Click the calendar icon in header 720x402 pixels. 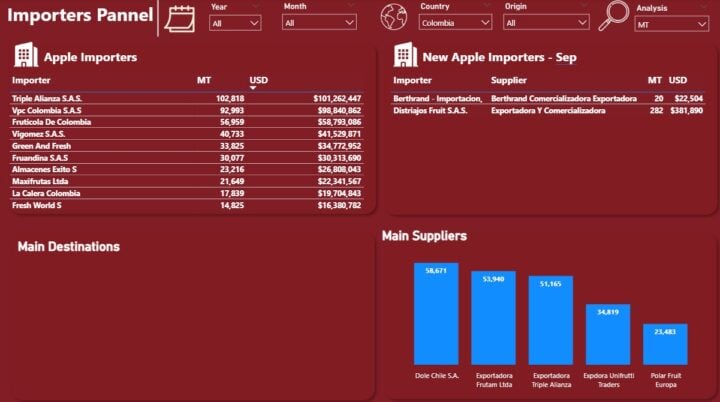180,18
